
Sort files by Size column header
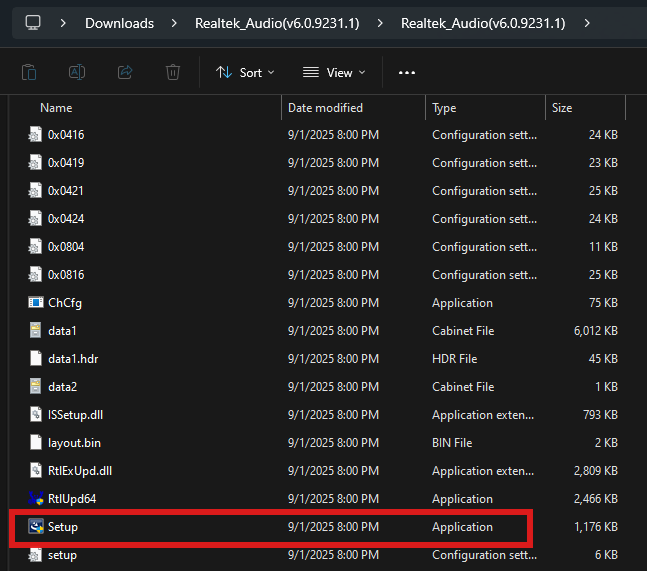[x=562, y=107]
